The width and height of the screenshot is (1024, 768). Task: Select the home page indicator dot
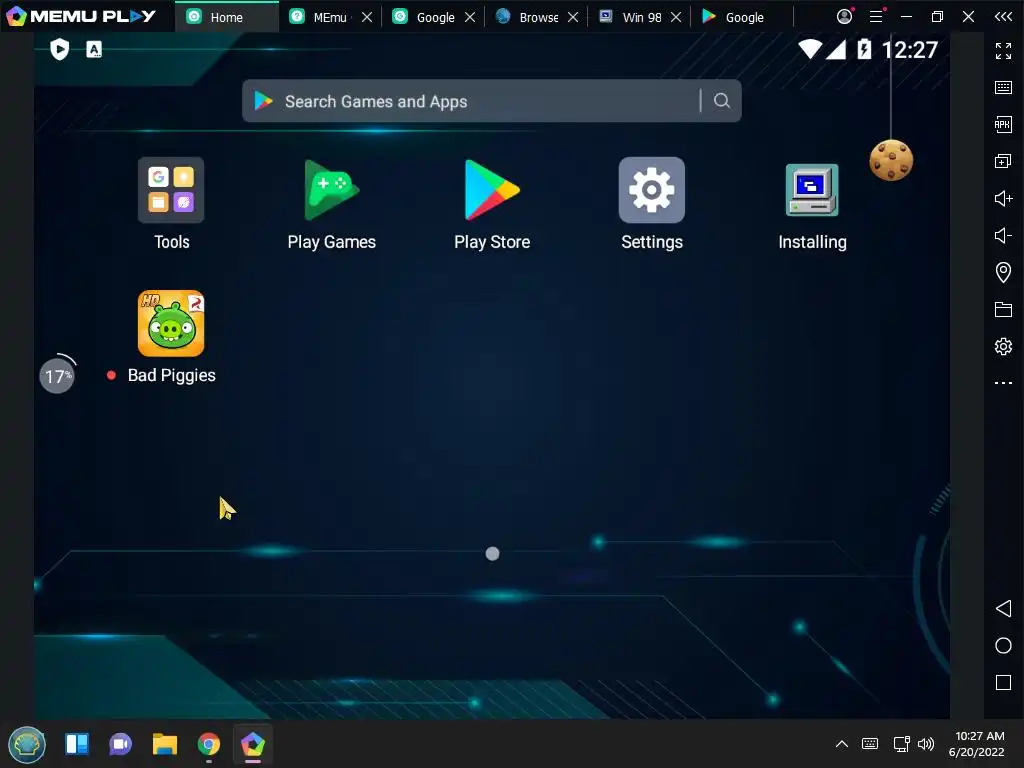(x=492, y=554)
